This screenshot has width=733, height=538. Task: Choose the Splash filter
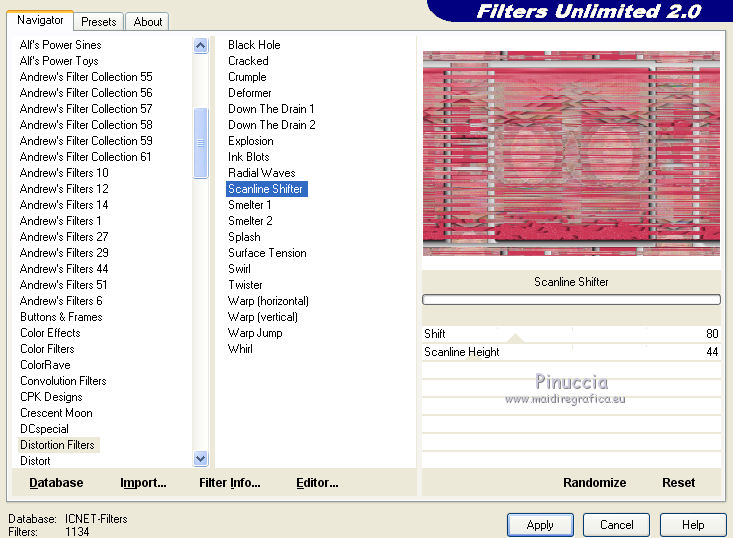(x=244, y=237)
